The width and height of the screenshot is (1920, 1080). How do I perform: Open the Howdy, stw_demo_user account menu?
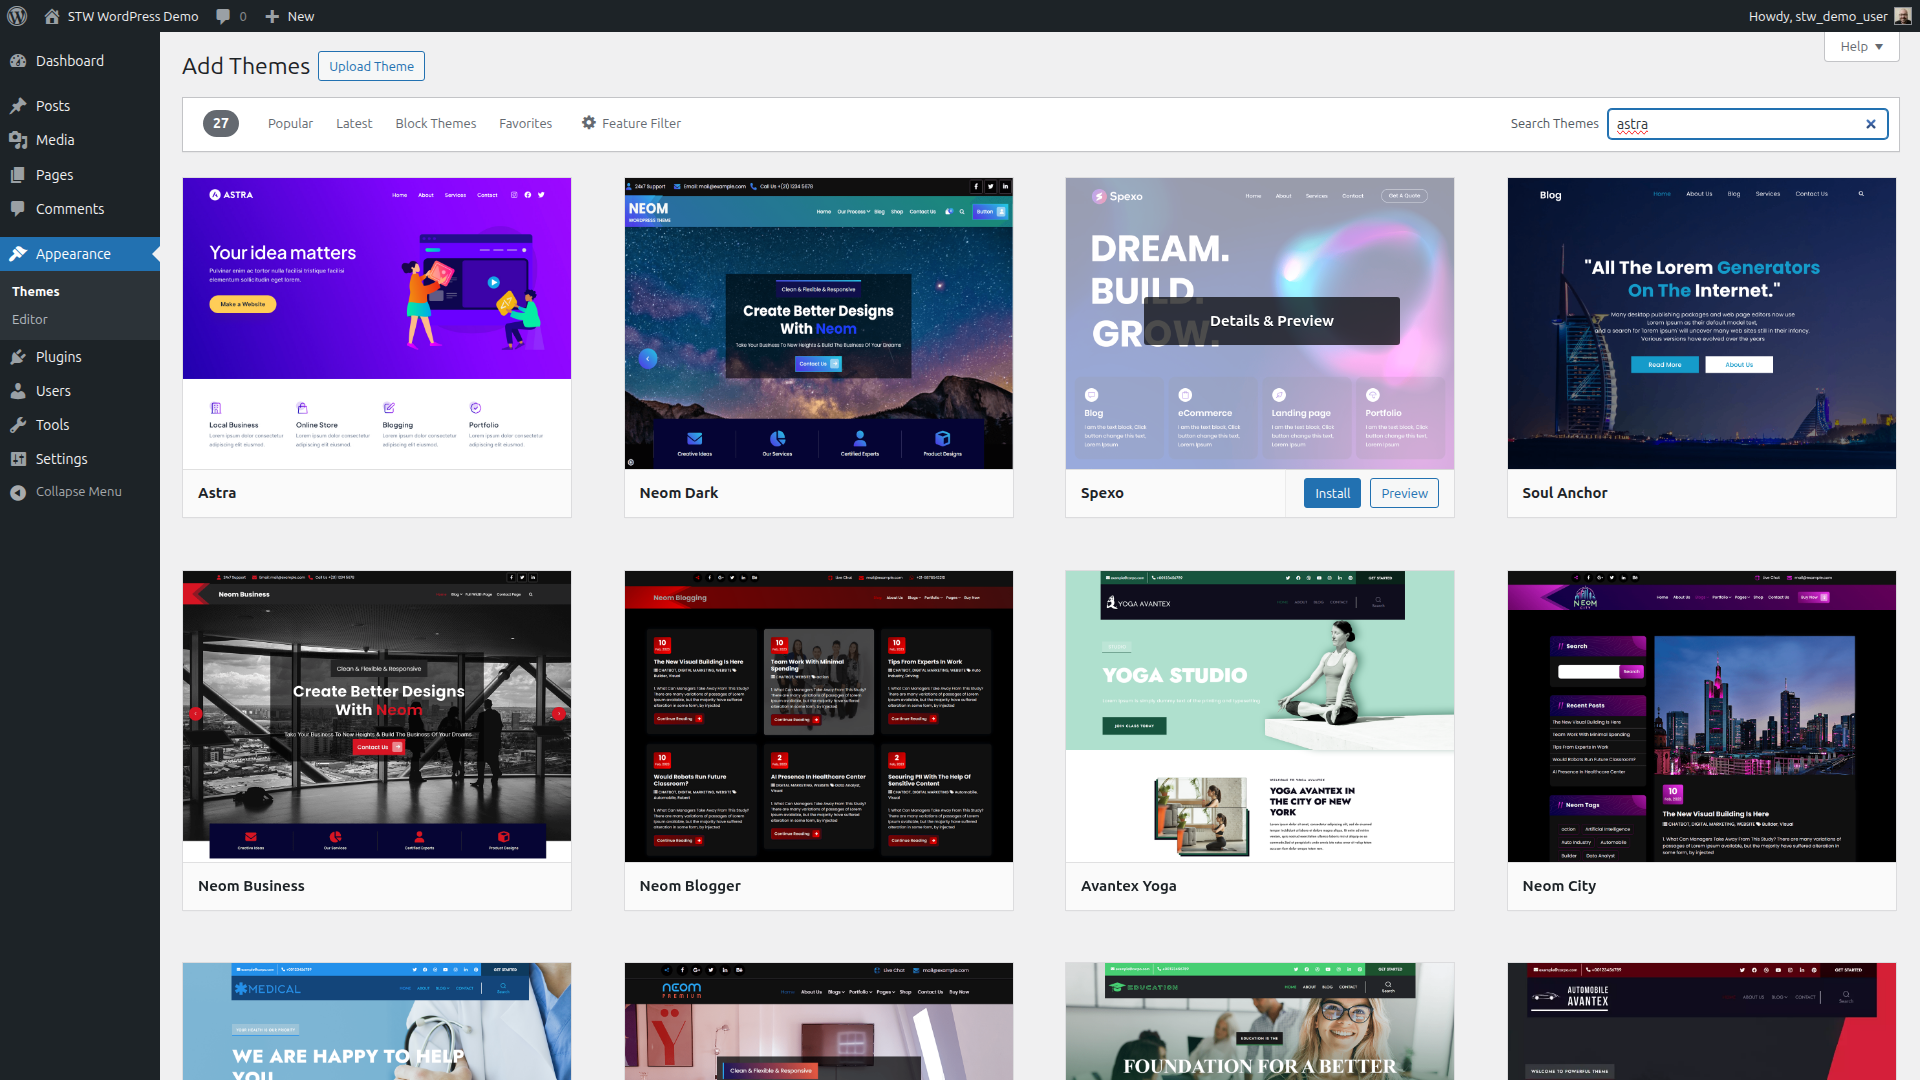(x=1829, y=16)
